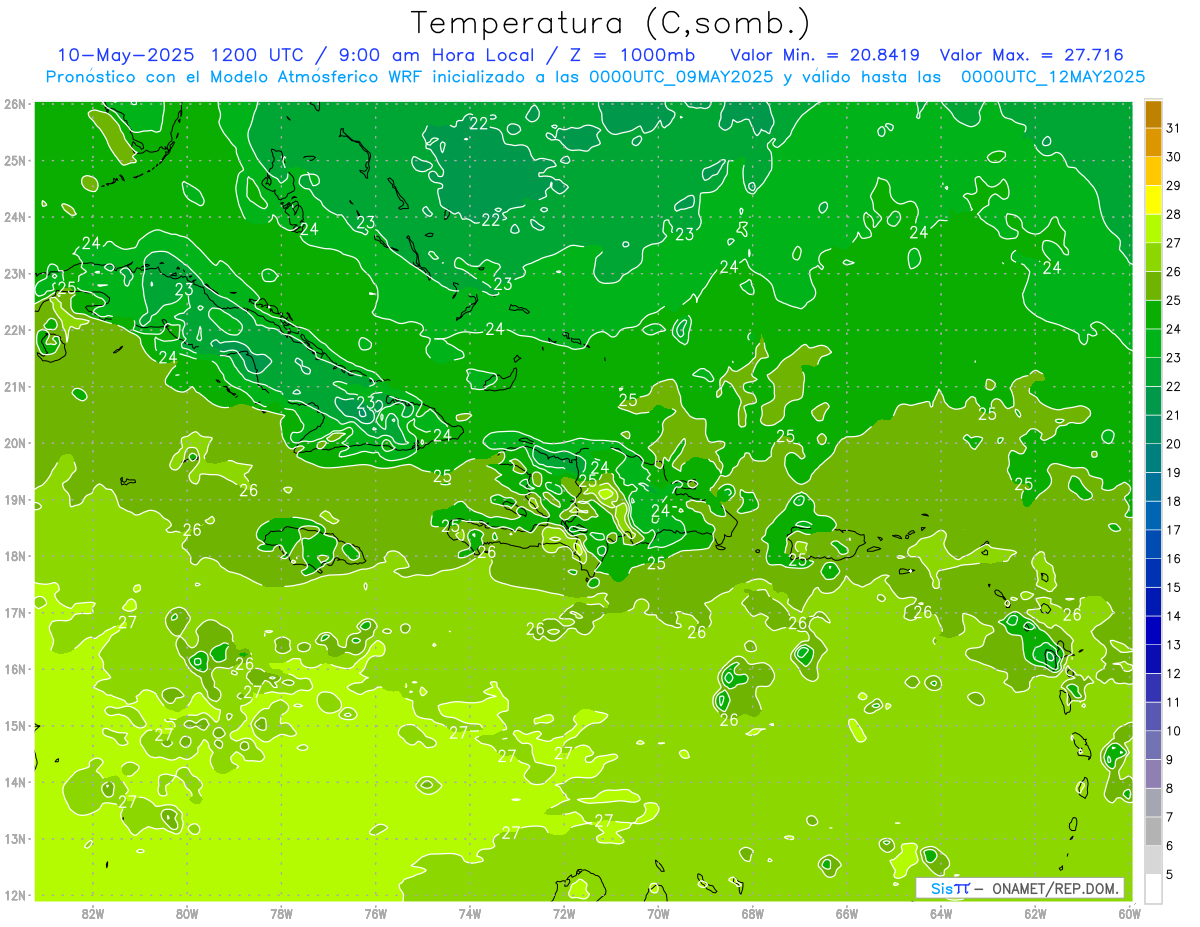The width and height of the screenshot is (1200, 927).
Task: Click the colorbar label '12'
Action: (x=1174, y=673)
